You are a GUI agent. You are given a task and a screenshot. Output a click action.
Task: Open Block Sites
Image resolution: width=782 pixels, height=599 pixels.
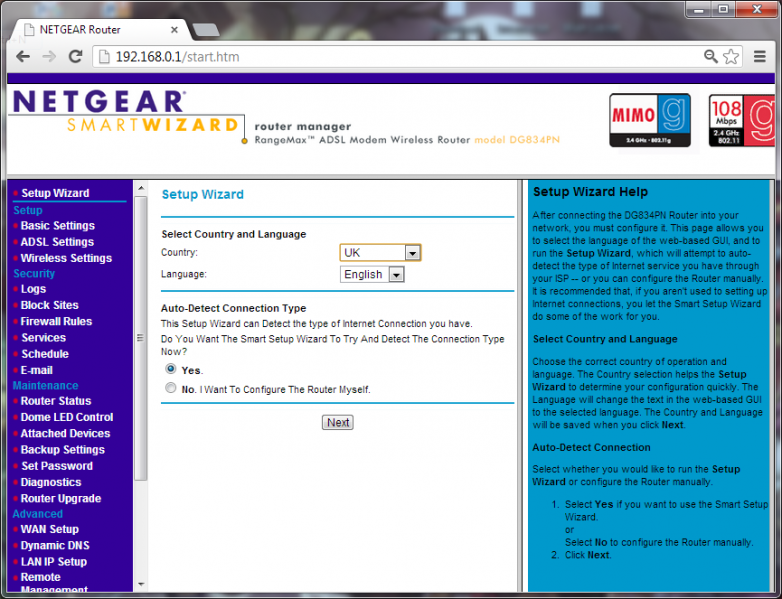coord(49,305)
